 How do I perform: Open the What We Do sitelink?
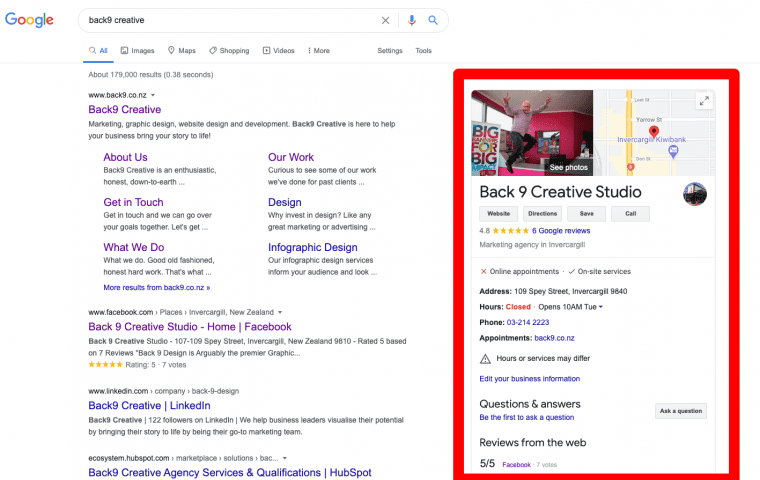tap(134, 247)
